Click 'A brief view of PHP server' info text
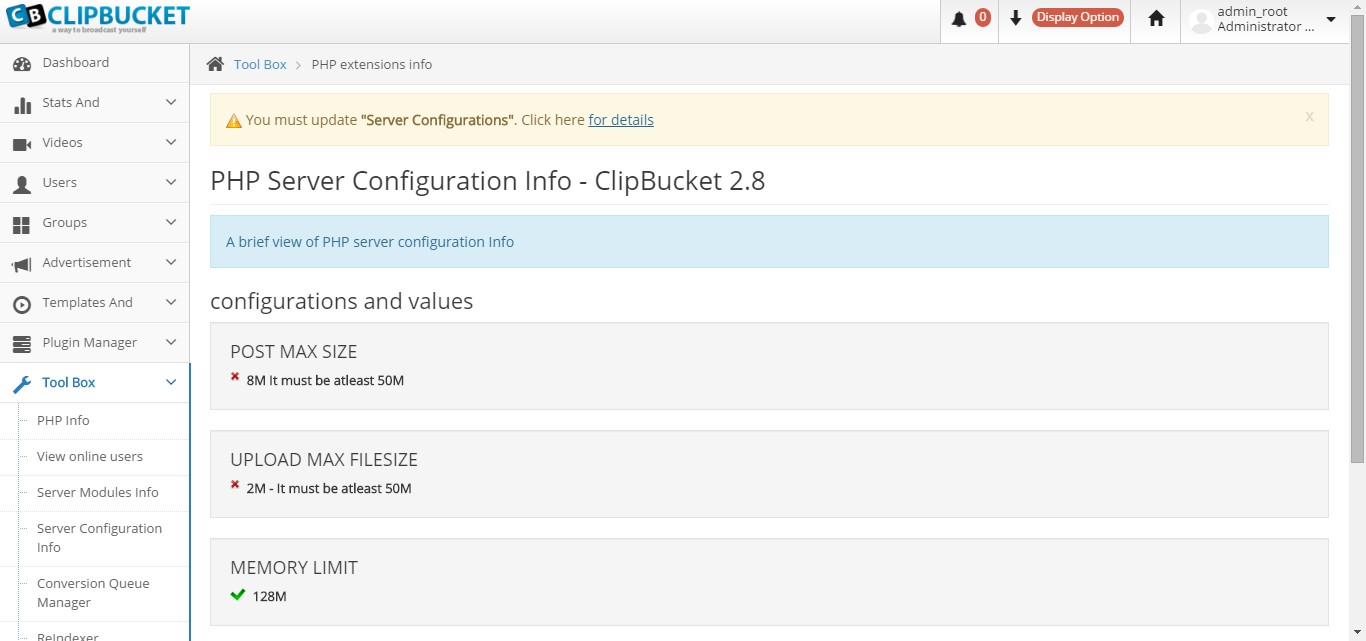 (370, 242)
